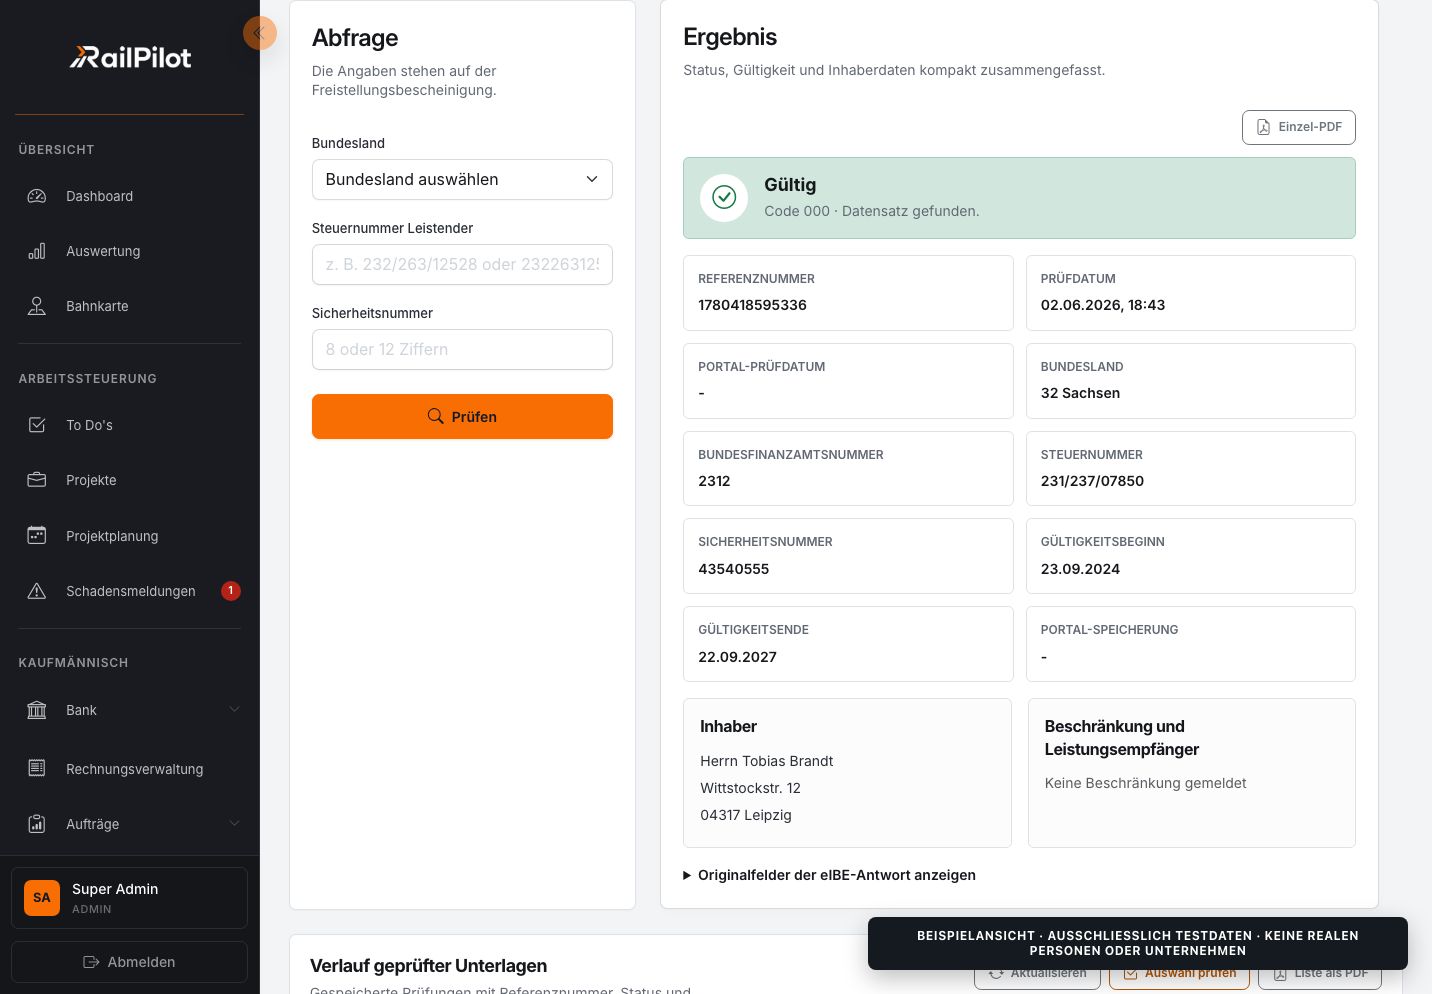
Task: Click the Keine Beschränkung gemeldet text
Action: (1145, 783)
